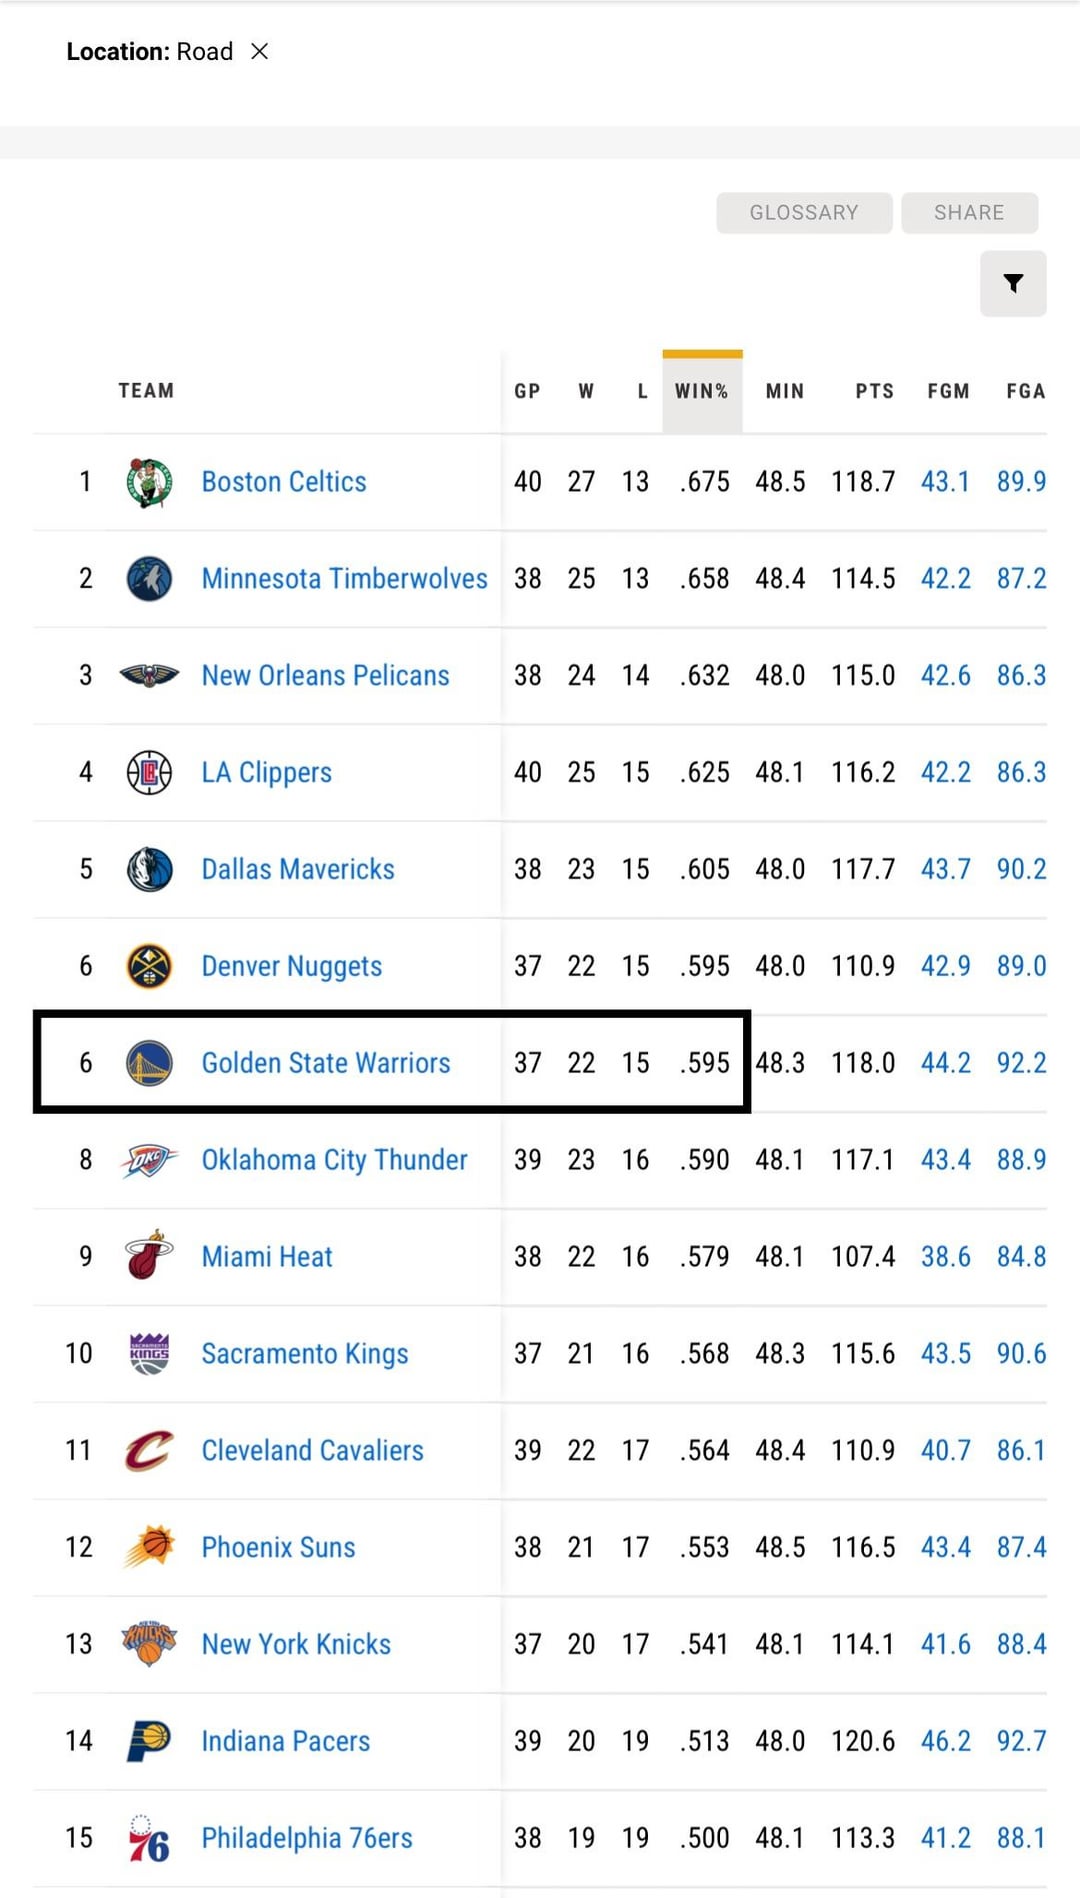The image size is (1080, 1898).
Task: Open the Glossary
Action: (x=804, y=213)
